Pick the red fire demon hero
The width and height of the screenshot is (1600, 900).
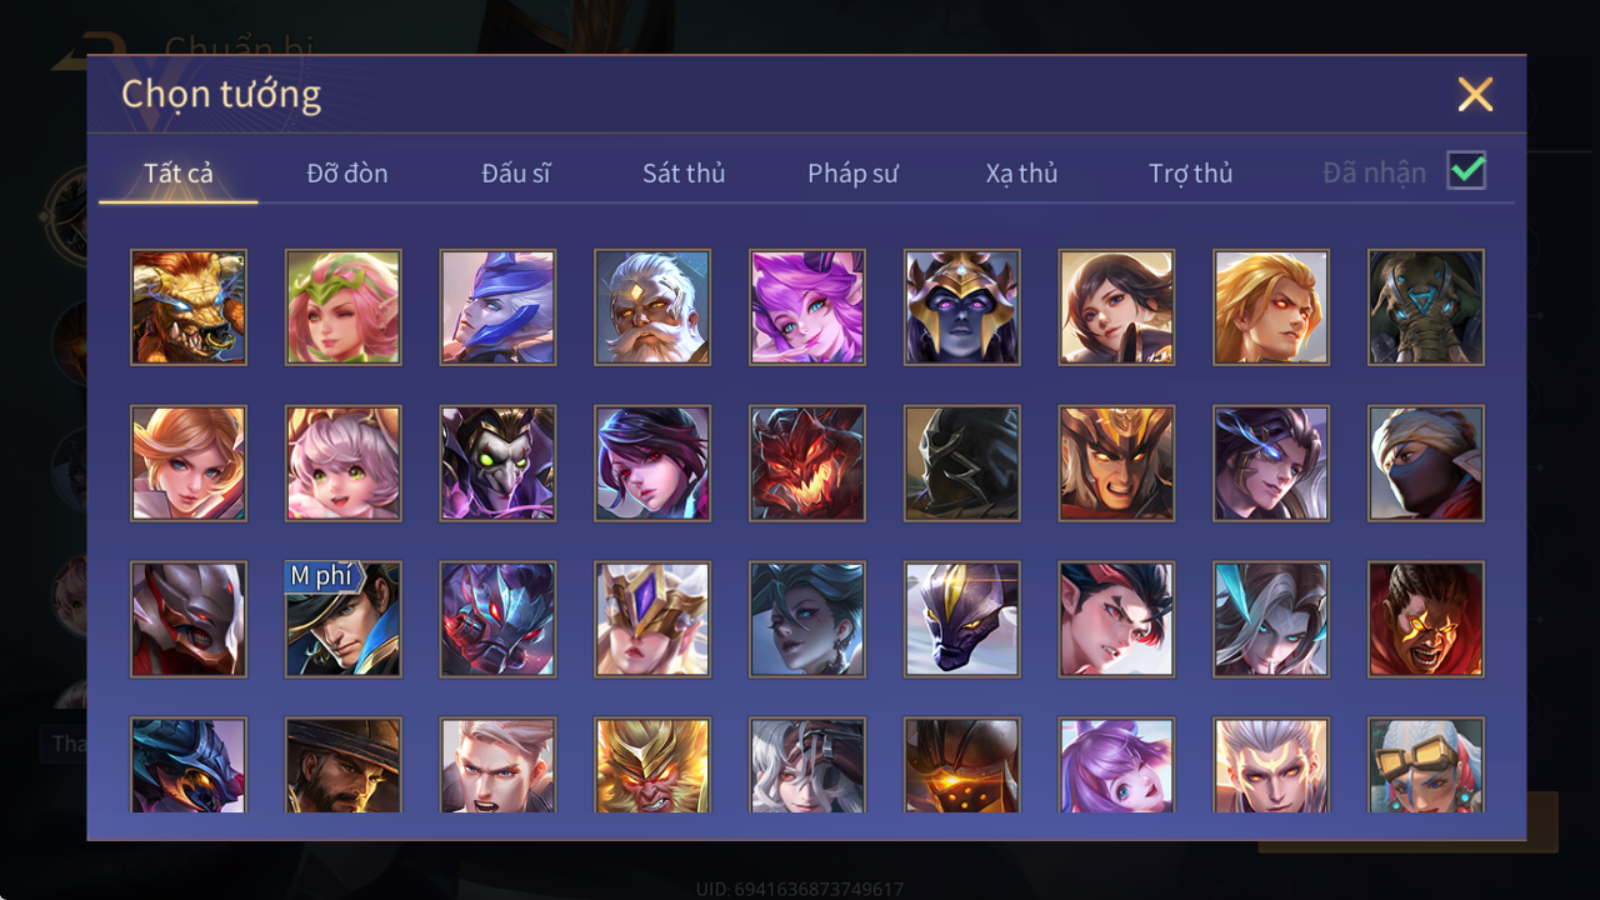point(807,463)
